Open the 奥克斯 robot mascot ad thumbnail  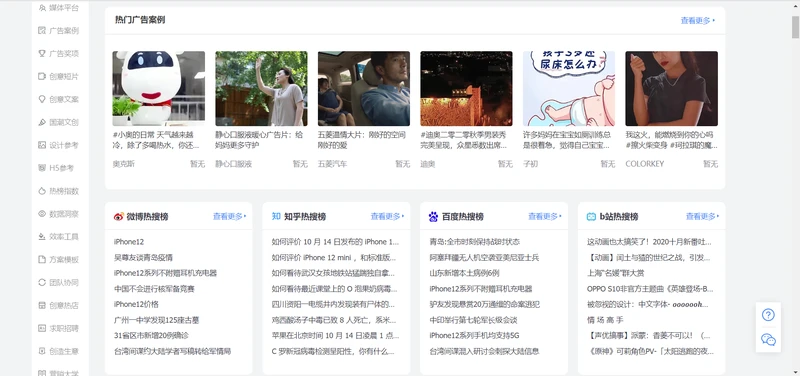click(x=159, y=88)
